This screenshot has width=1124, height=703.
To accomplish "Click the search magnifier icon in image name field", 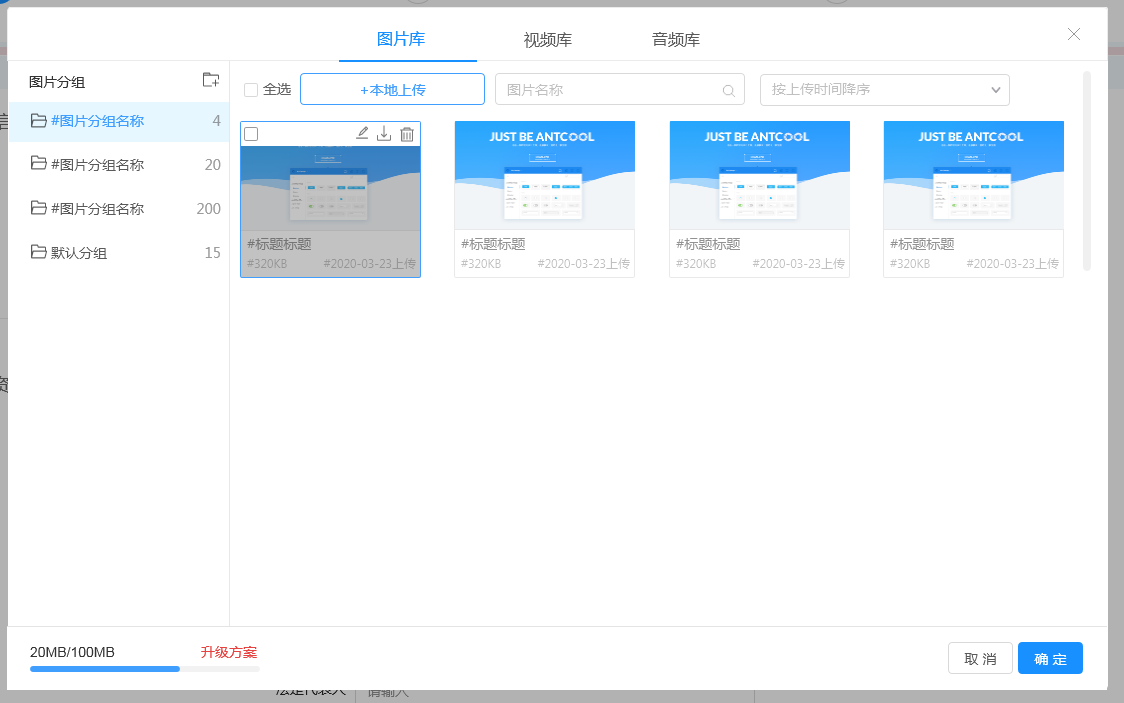I will tap(728, 90).
